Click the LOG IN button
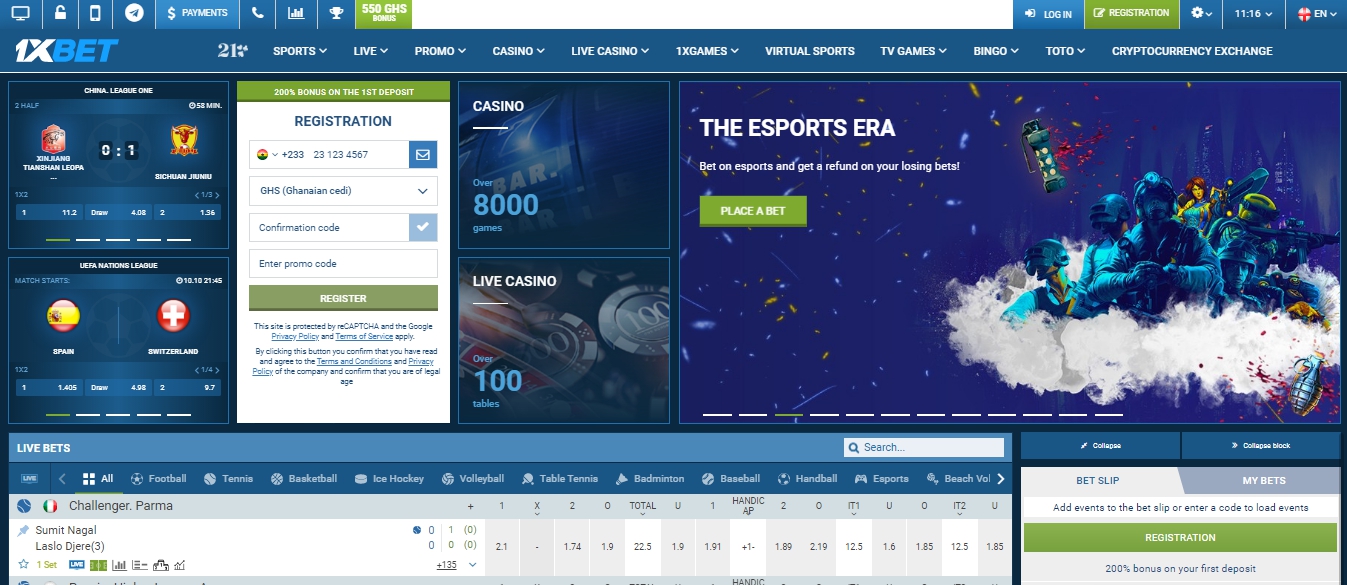Screen dimensions: 1347x585 point(1048,14)
